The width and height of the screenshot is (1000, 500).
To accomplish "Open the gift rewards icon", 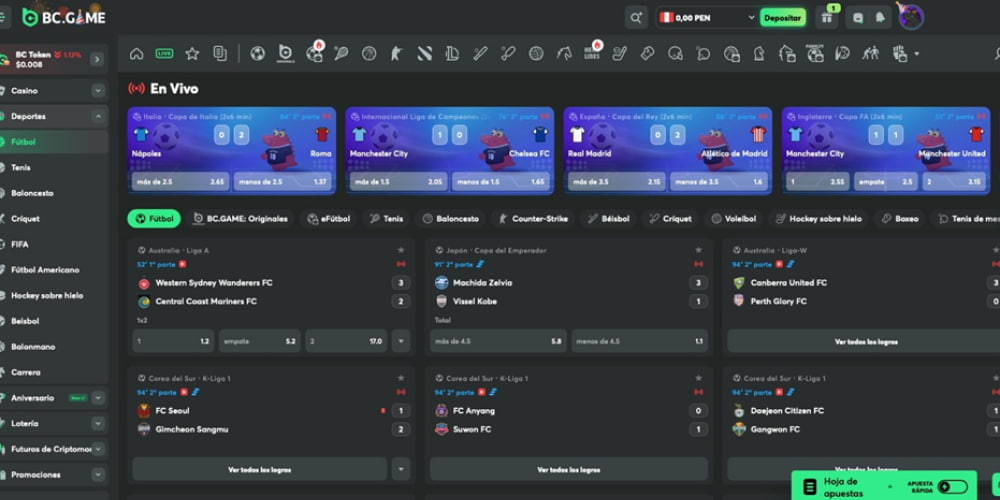I will [x=826, y=18].
